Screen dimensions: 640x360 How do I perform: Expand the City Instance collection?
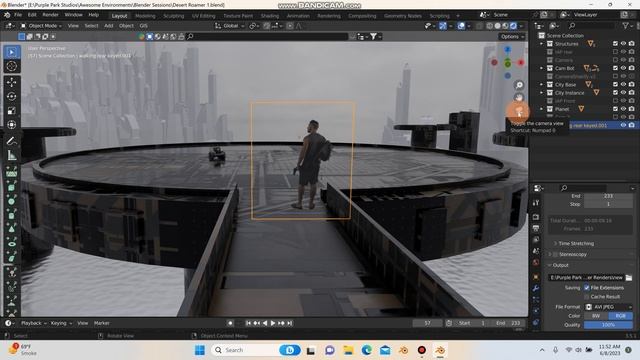[x=542, y=93]
